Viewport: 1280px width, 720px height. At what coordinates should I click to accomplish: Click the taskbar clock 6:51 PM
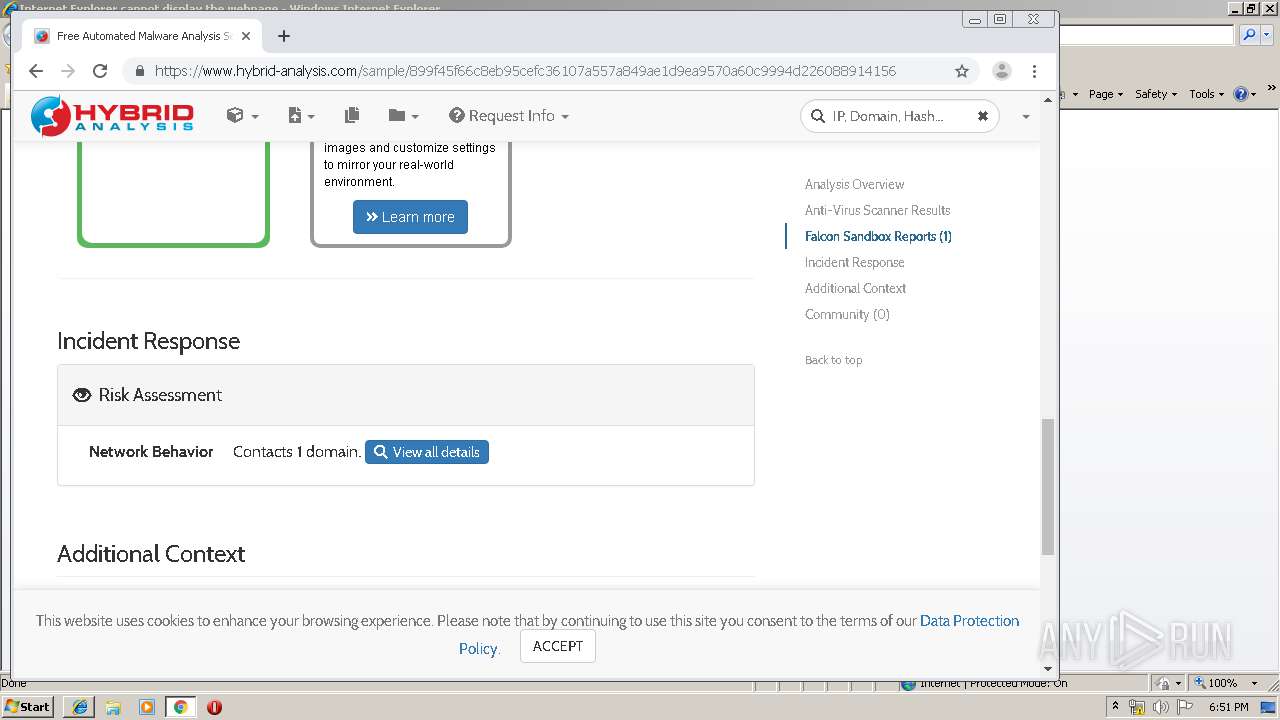pos(1228,707)
